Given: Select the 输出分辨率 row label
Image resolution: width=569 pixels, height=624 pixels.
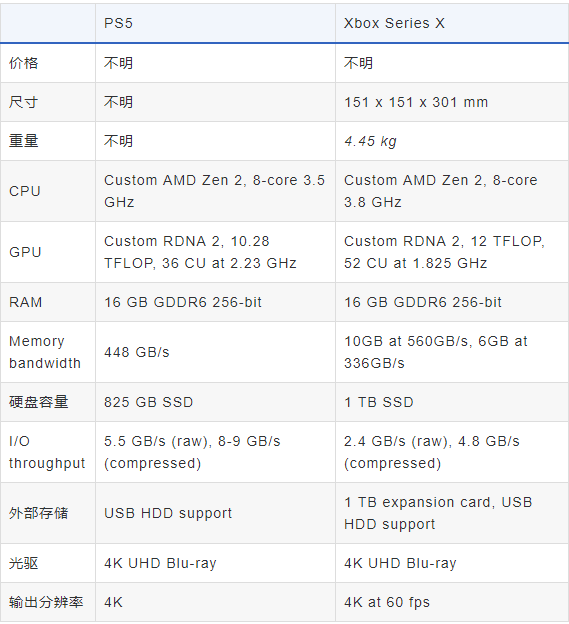Looking at the screenshot, I should coord(48,602).
